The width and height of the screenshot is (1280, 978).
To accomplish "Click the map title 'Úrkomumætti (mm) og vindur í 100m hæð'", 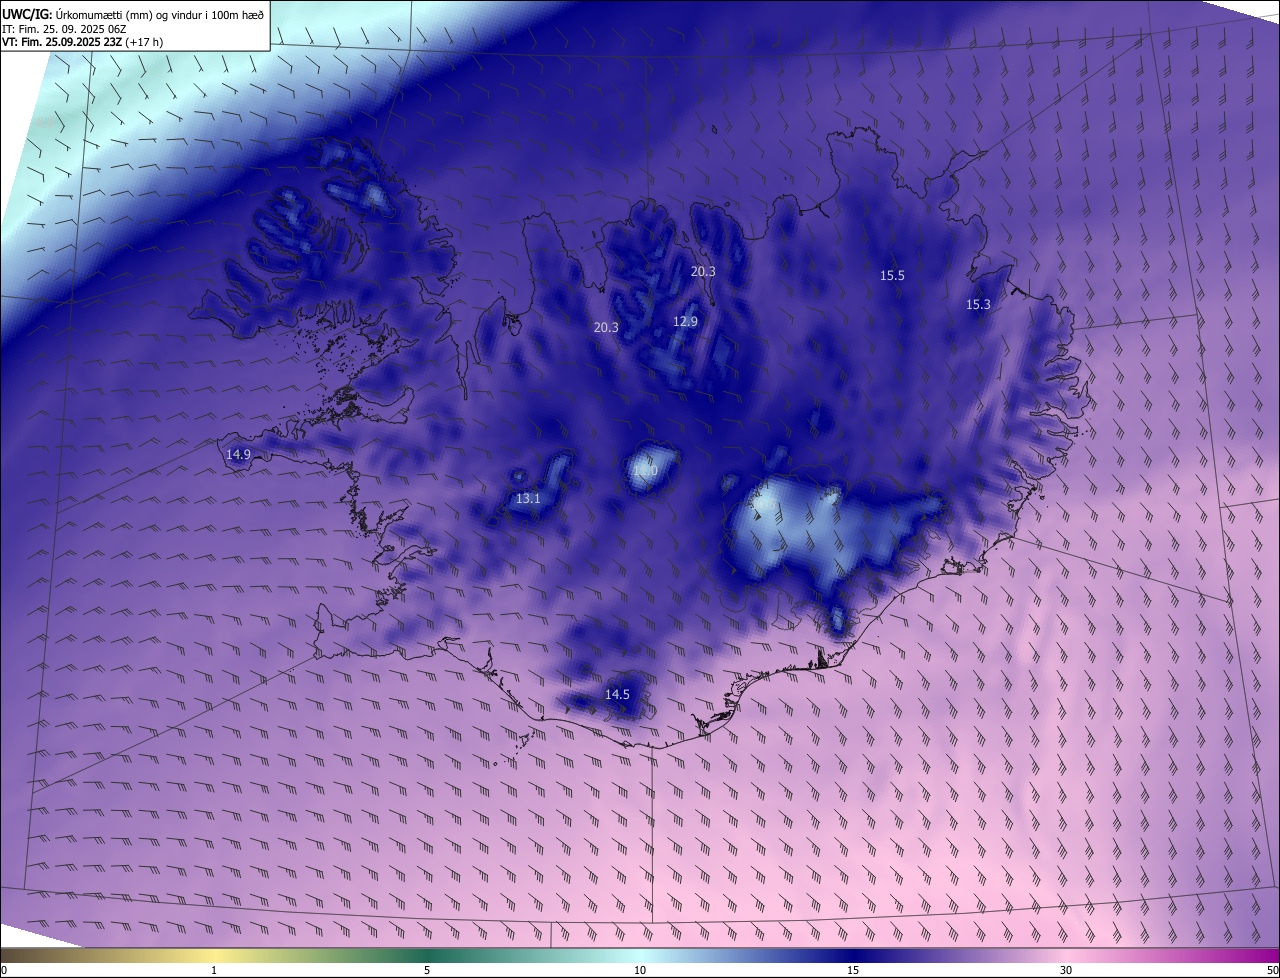I will click(160, 13).
